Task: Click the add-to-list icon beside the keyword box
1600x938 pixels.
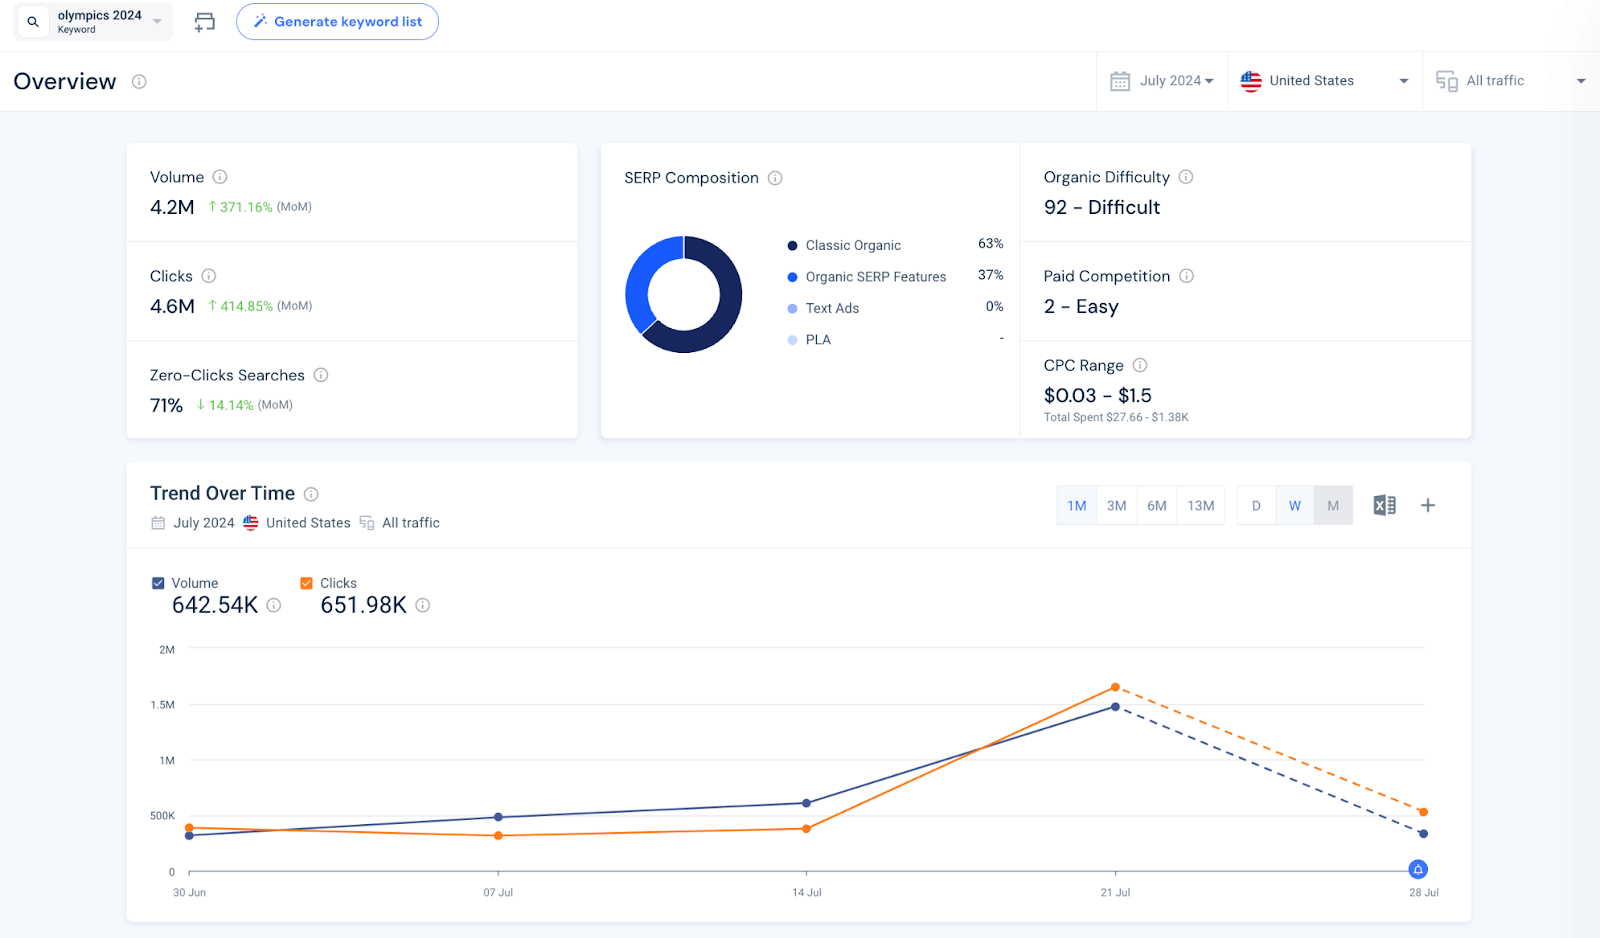Action: point(205,21)
